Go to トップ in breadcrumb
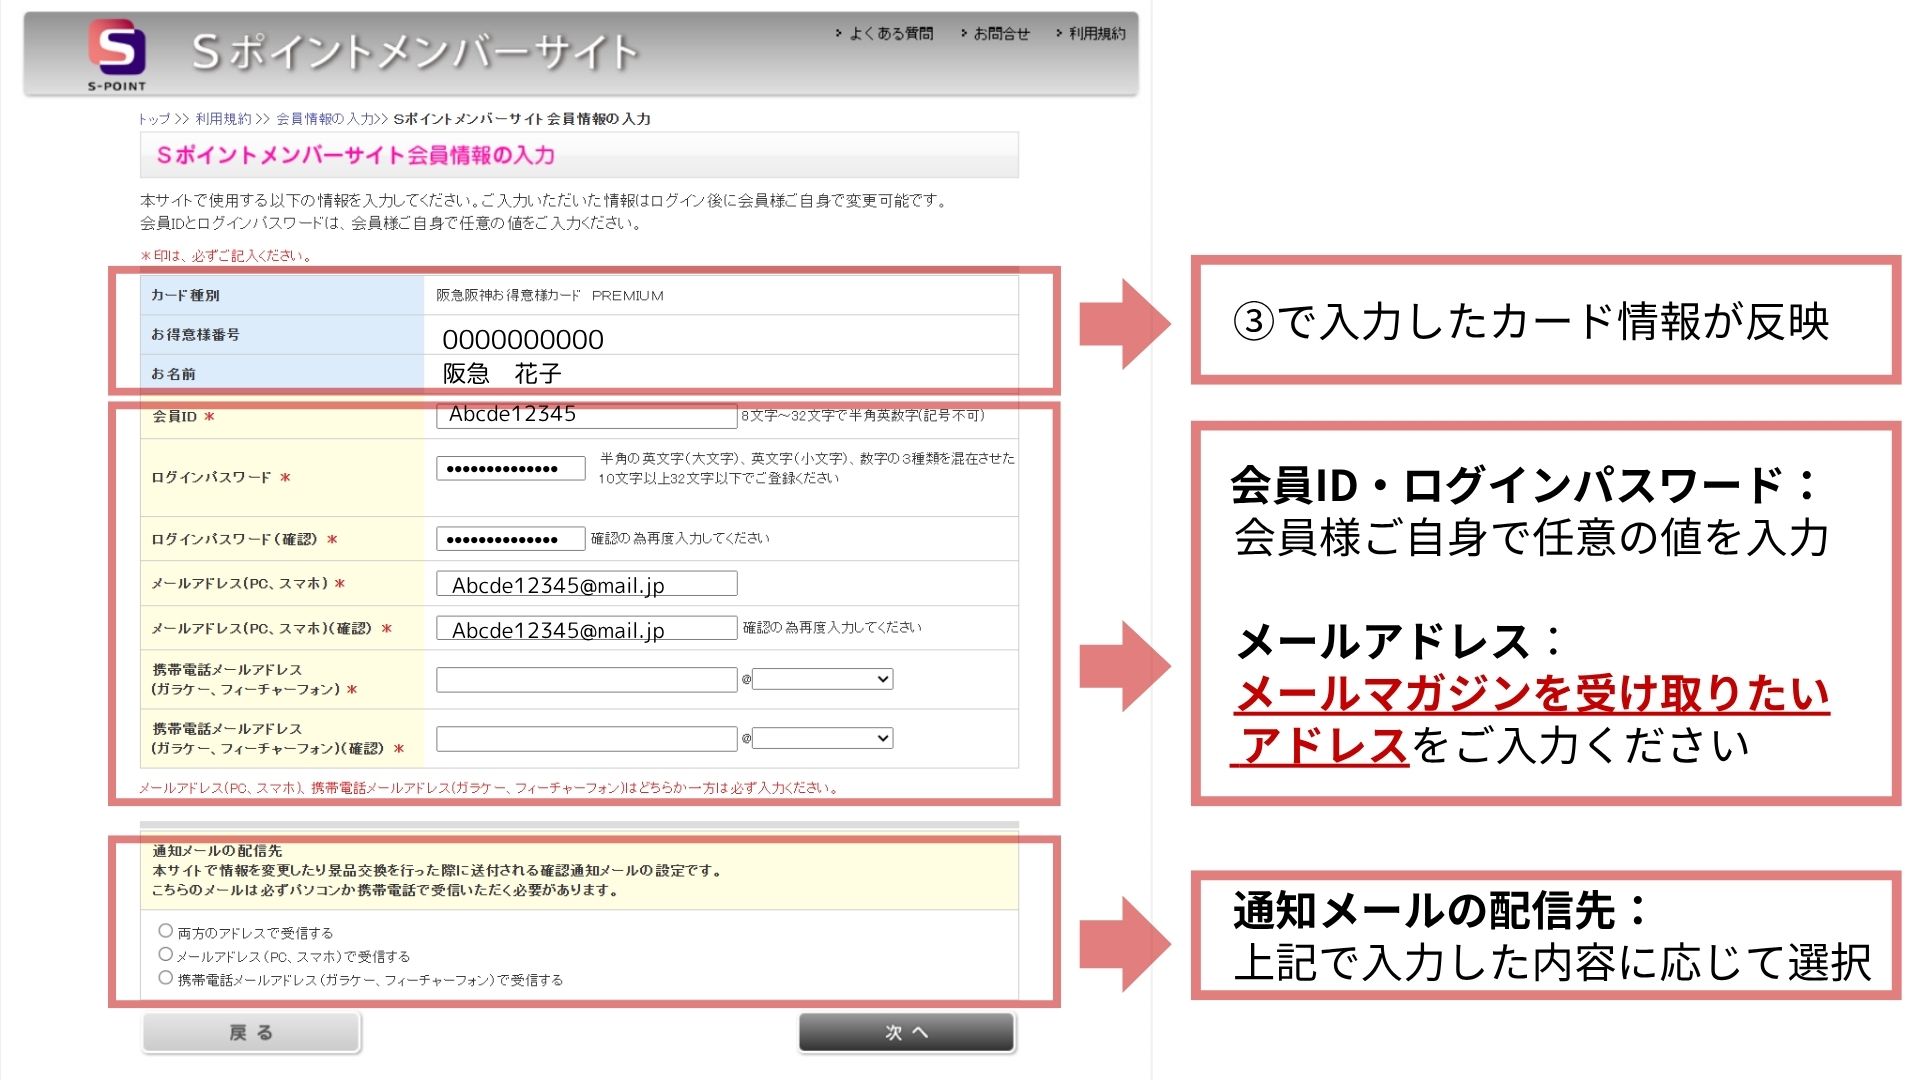The height and width of the screenshot is (1080, 1920). point(154,119)
